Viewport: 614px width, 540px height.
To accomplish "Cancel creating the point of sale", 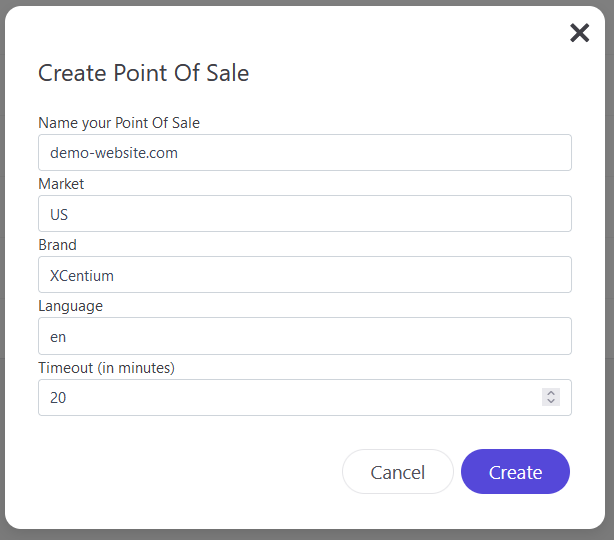I will (x=398, y=471).
